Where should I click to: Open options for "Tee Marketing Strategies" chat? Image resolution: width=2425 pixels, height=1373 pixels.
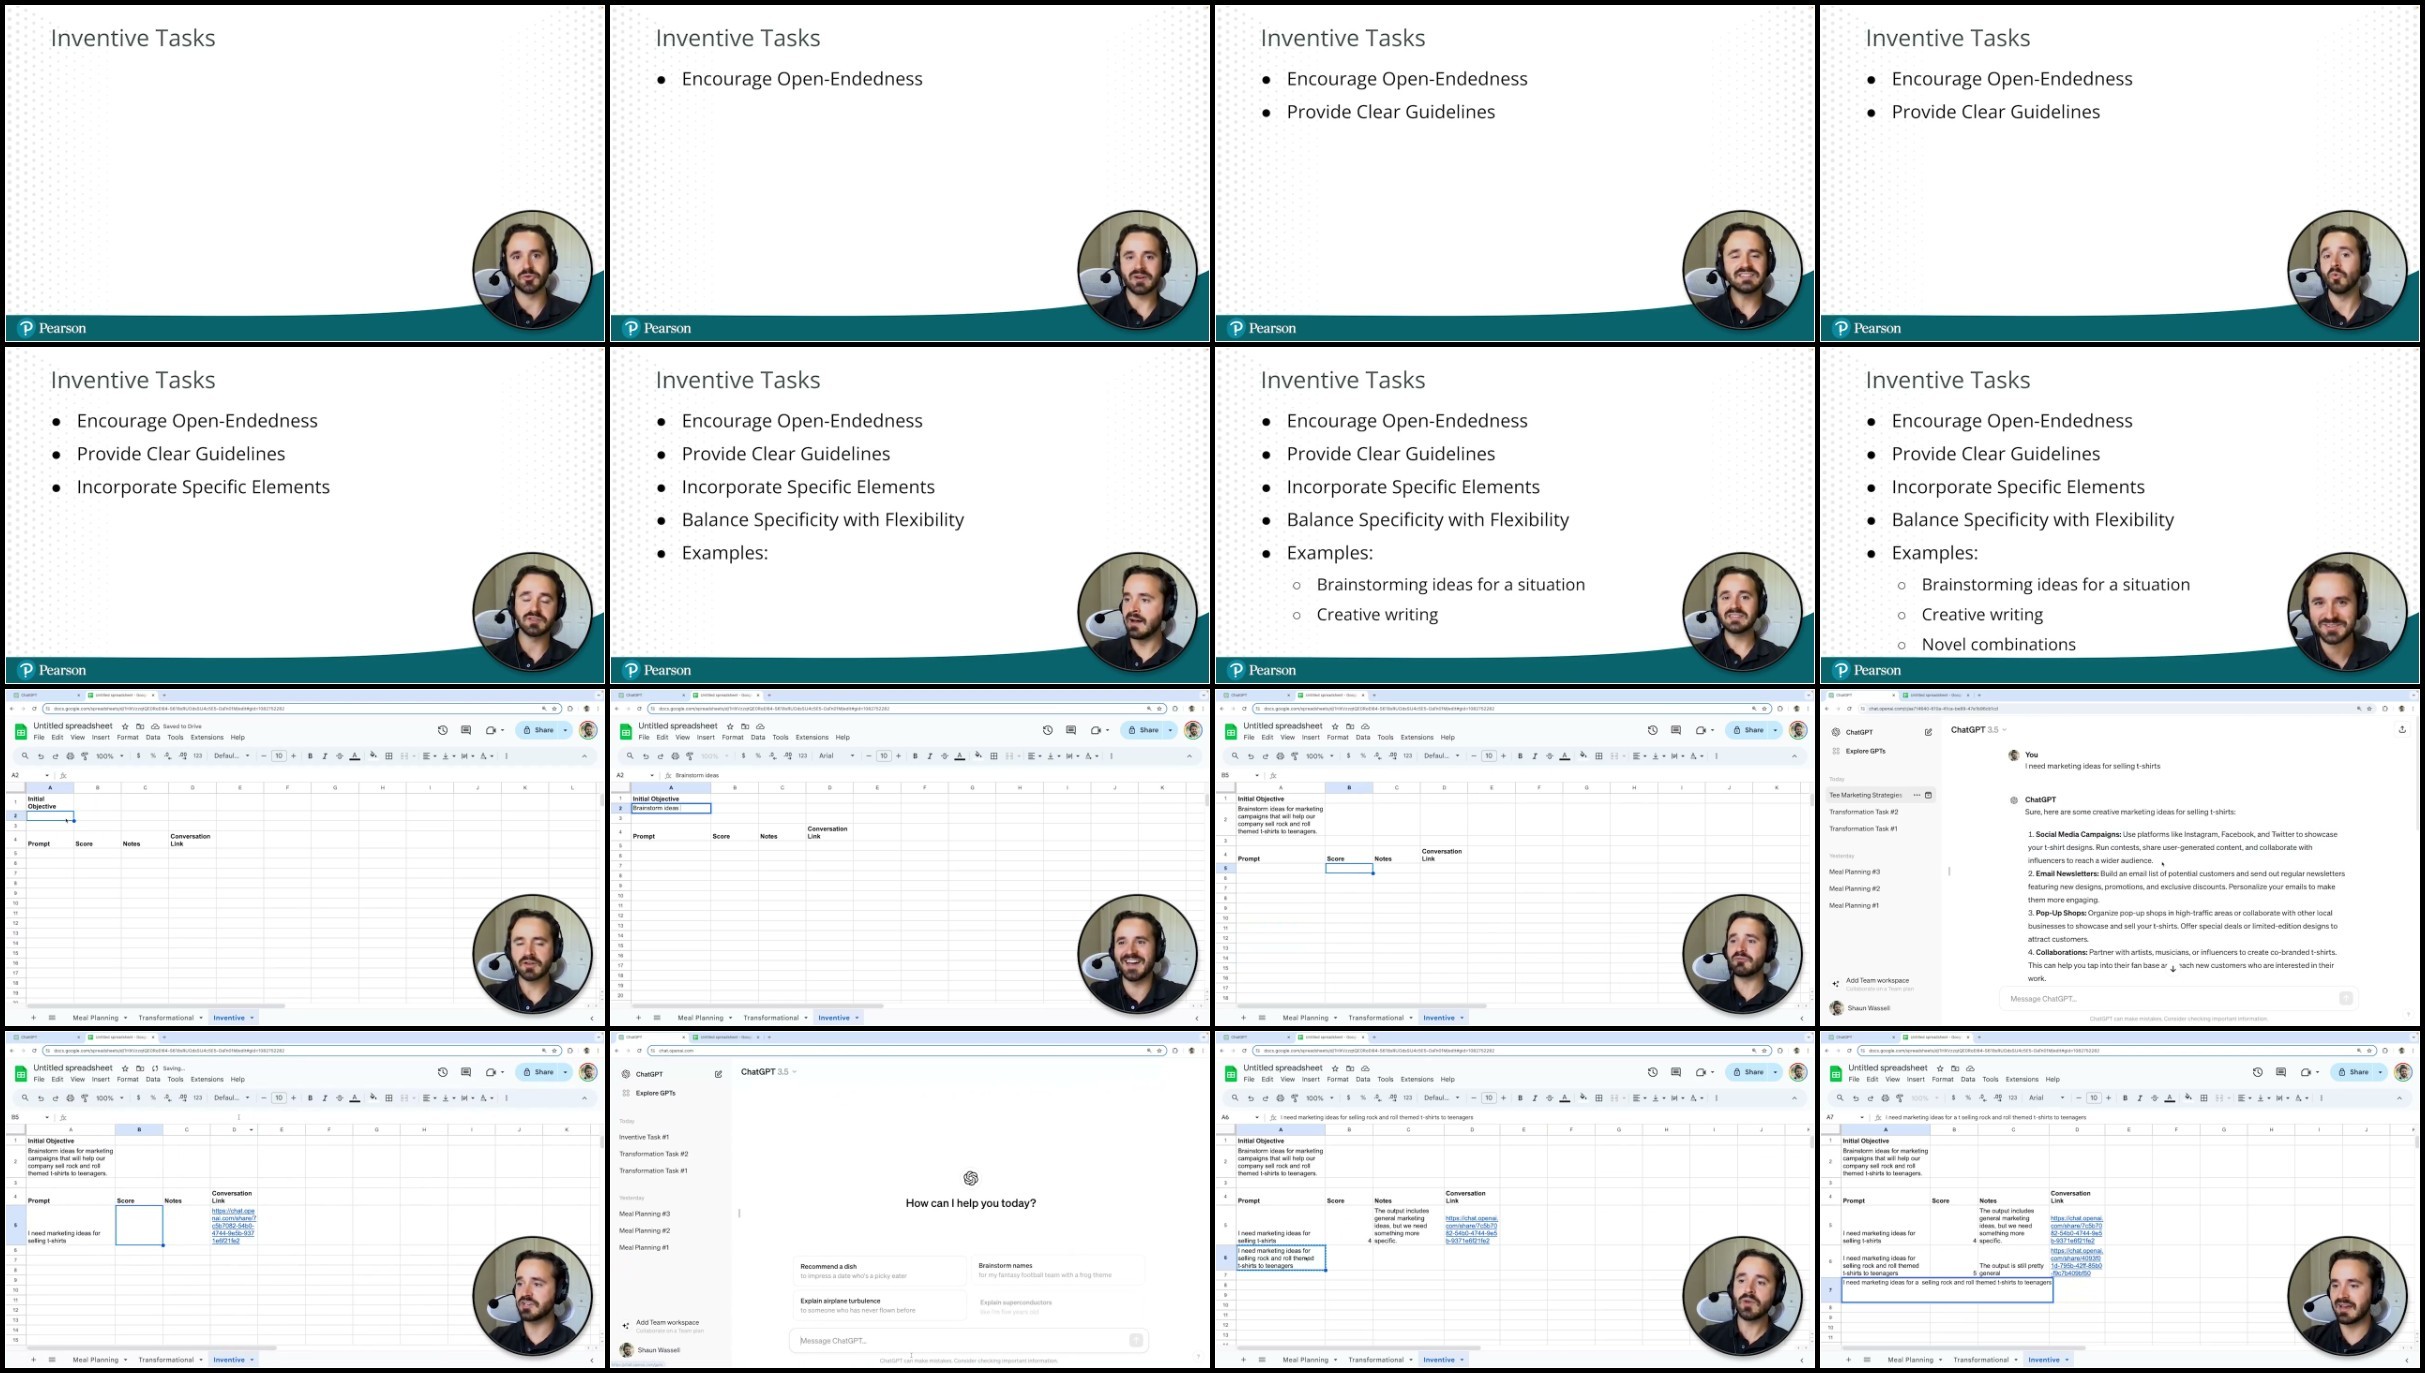(x=1916, y=795)
